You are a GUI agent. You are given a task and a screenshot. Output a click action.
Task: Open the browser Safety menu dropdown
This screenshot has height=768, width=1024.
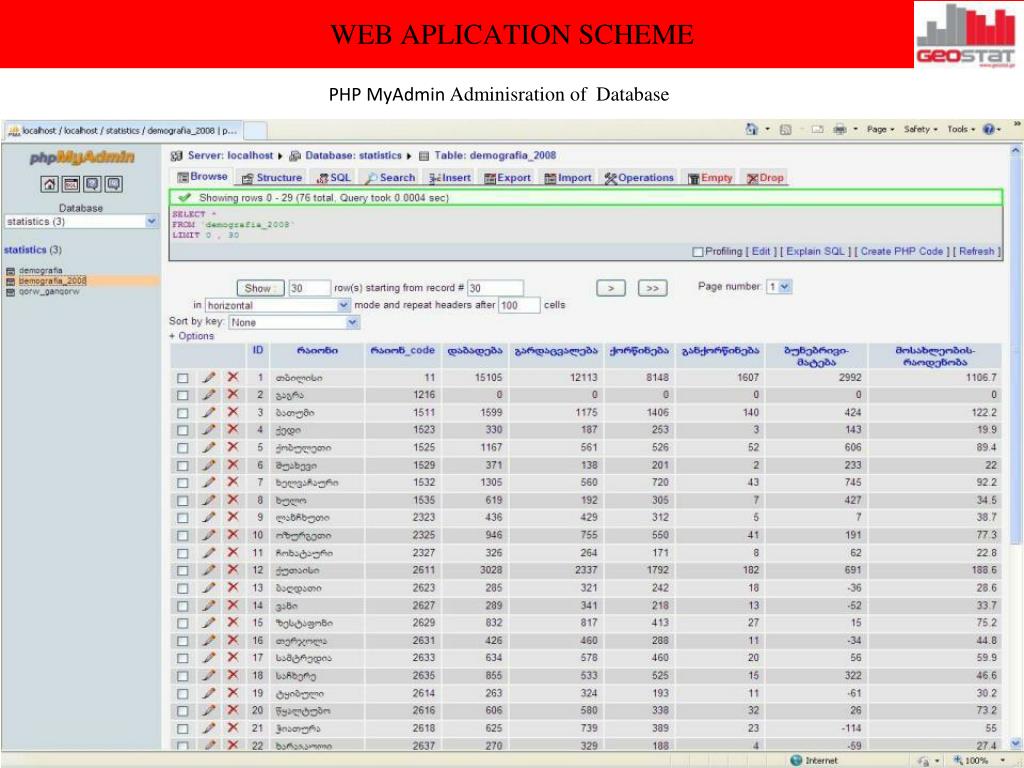pos(920,129)
